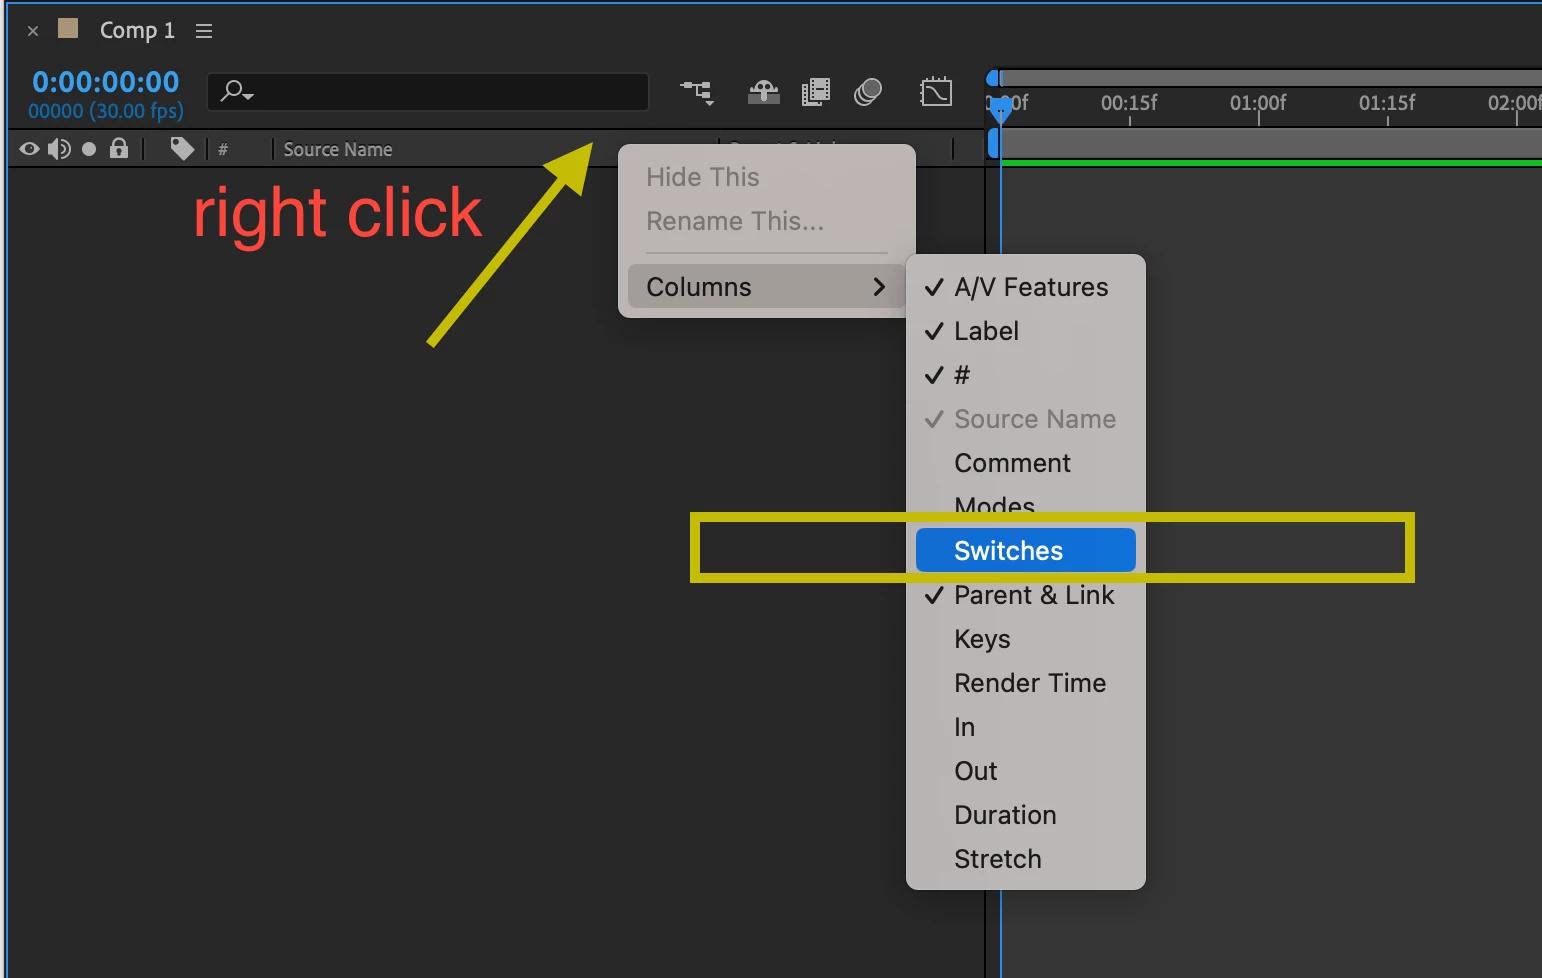Toggle the A/V Features column

coord(1026,287)
